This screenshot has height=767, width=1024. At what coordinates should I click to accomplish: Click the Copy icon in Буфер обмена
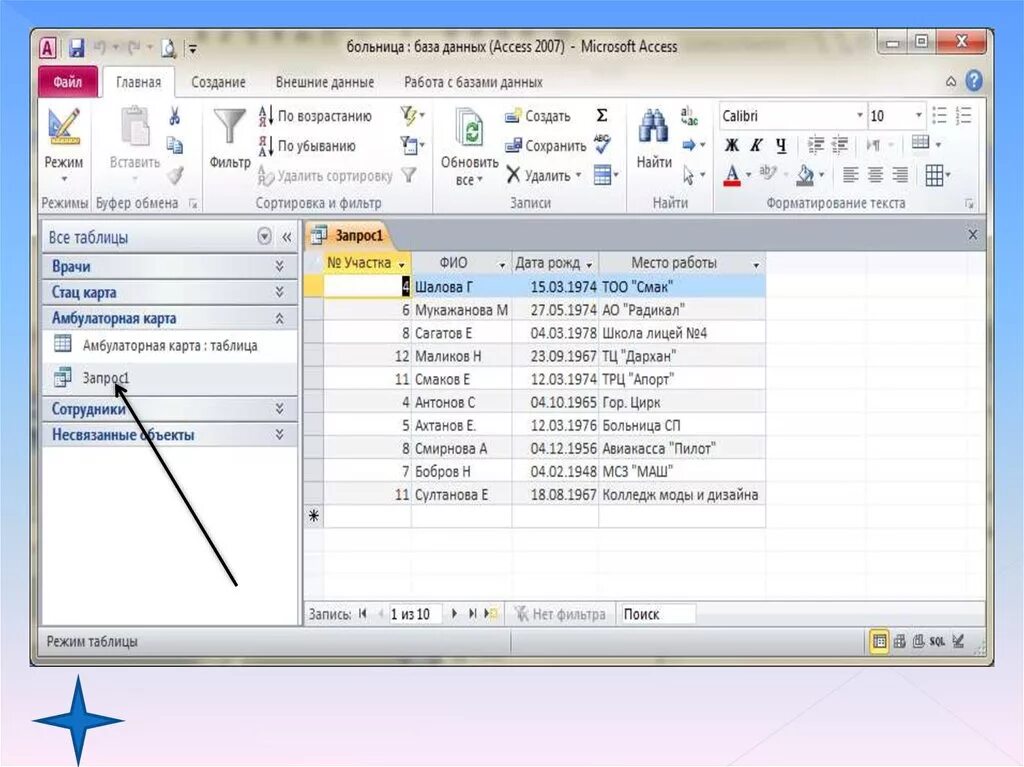[x=174, y=145]
